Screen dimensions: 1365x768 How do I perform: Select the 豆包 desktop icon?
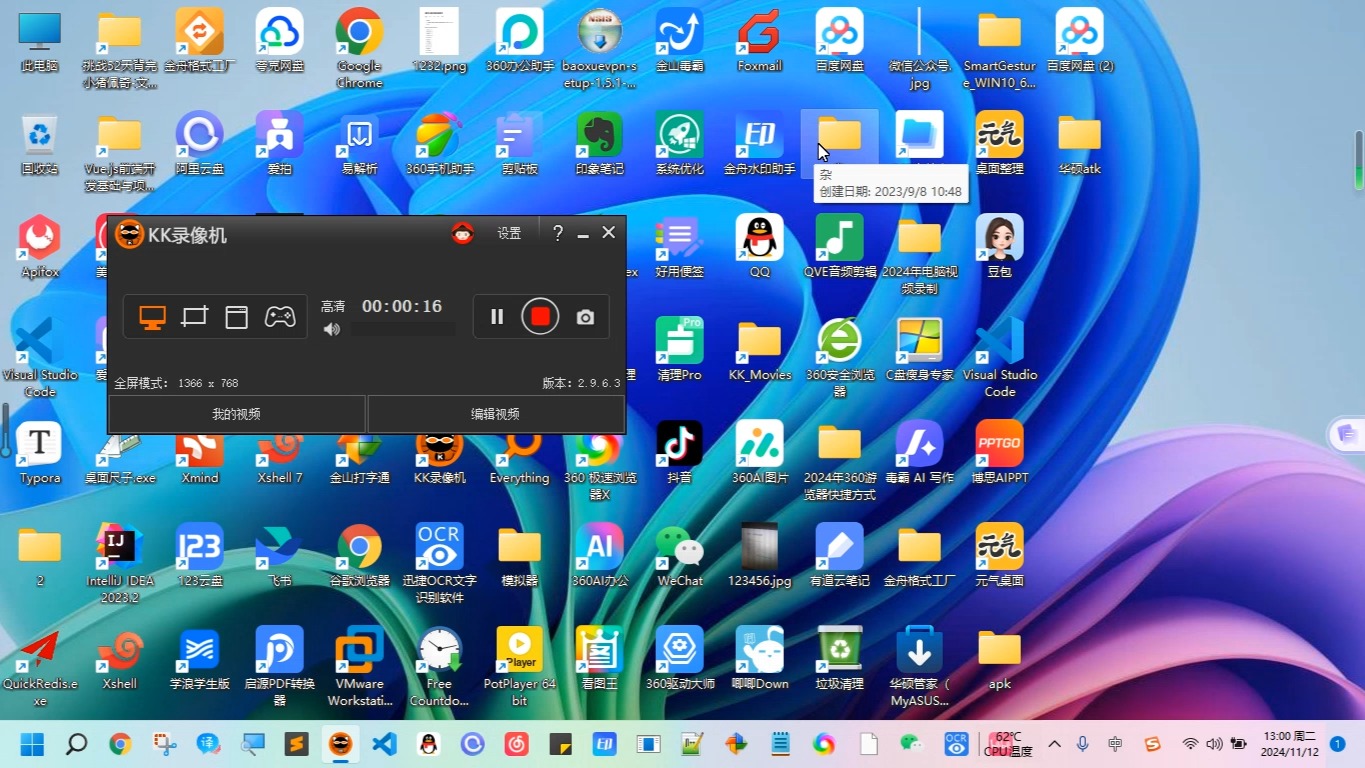coord(1000,247)
